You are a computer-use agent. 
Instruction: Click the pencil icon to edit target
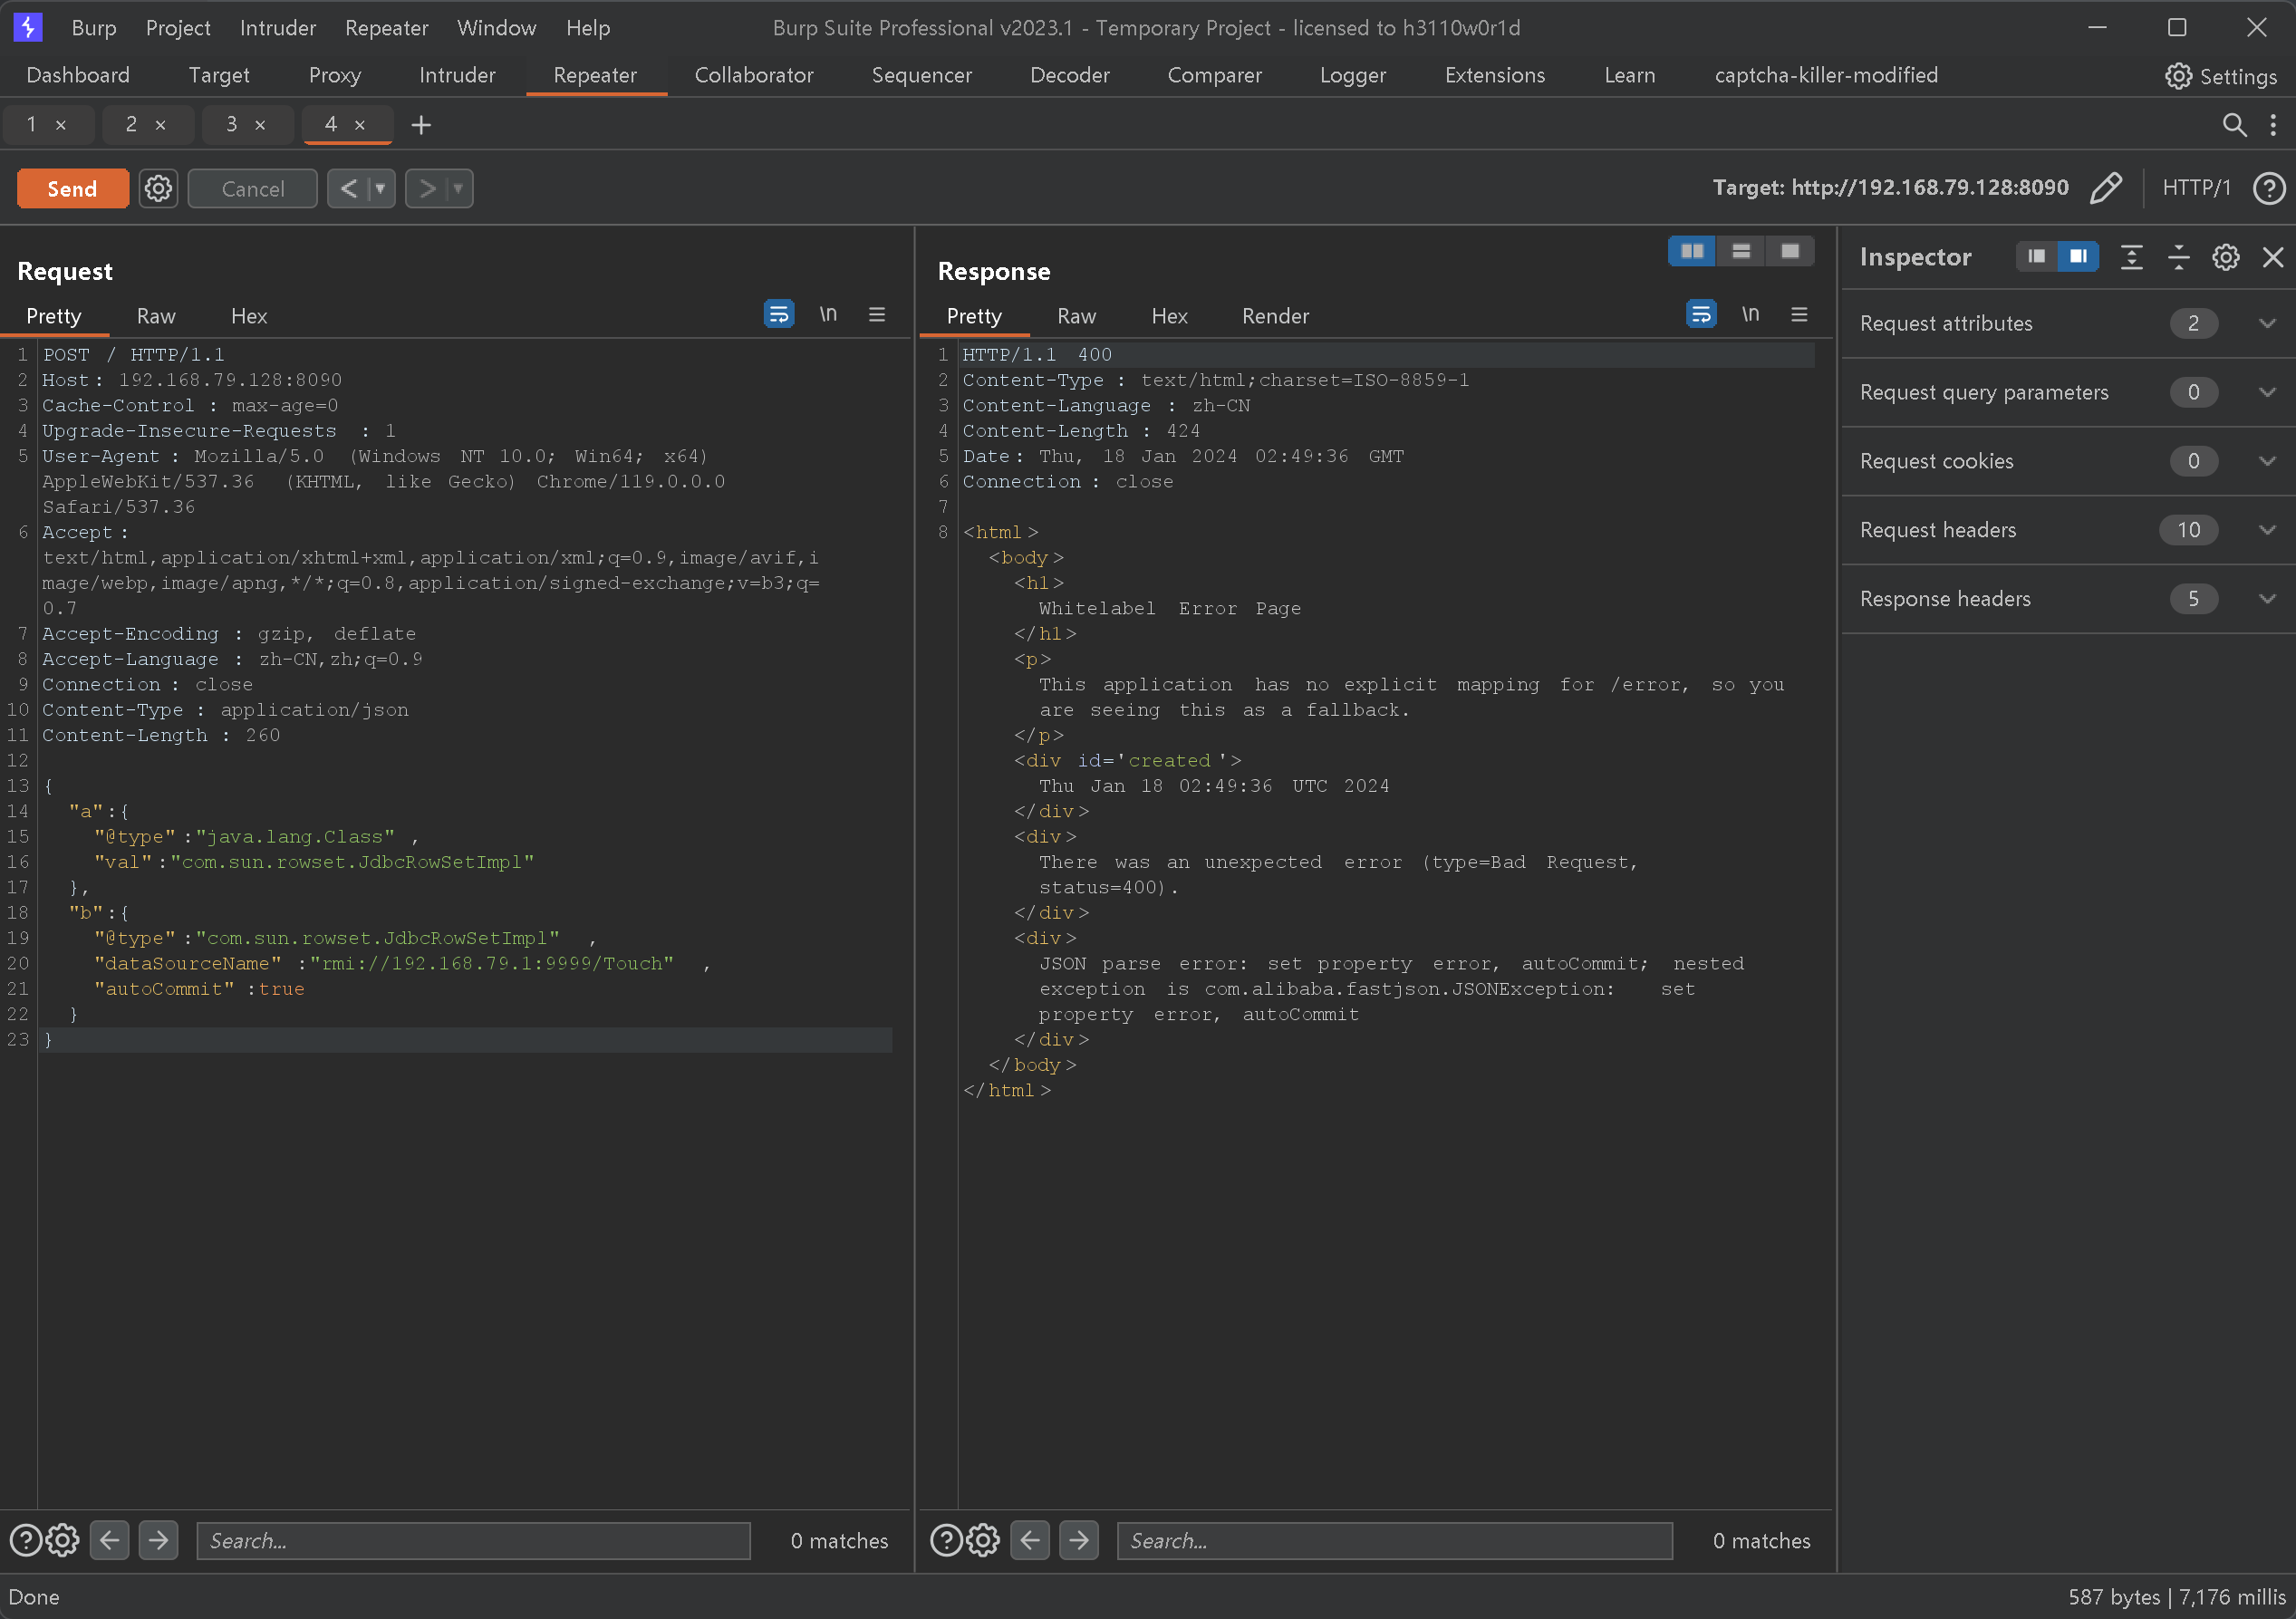2105,188
